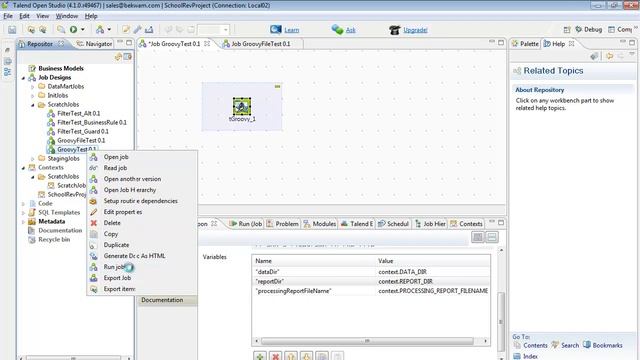The width and height of the screenshot is (640, 360).
Task: Expand the StagingJobs folder
Action: (x=33, y=158)
